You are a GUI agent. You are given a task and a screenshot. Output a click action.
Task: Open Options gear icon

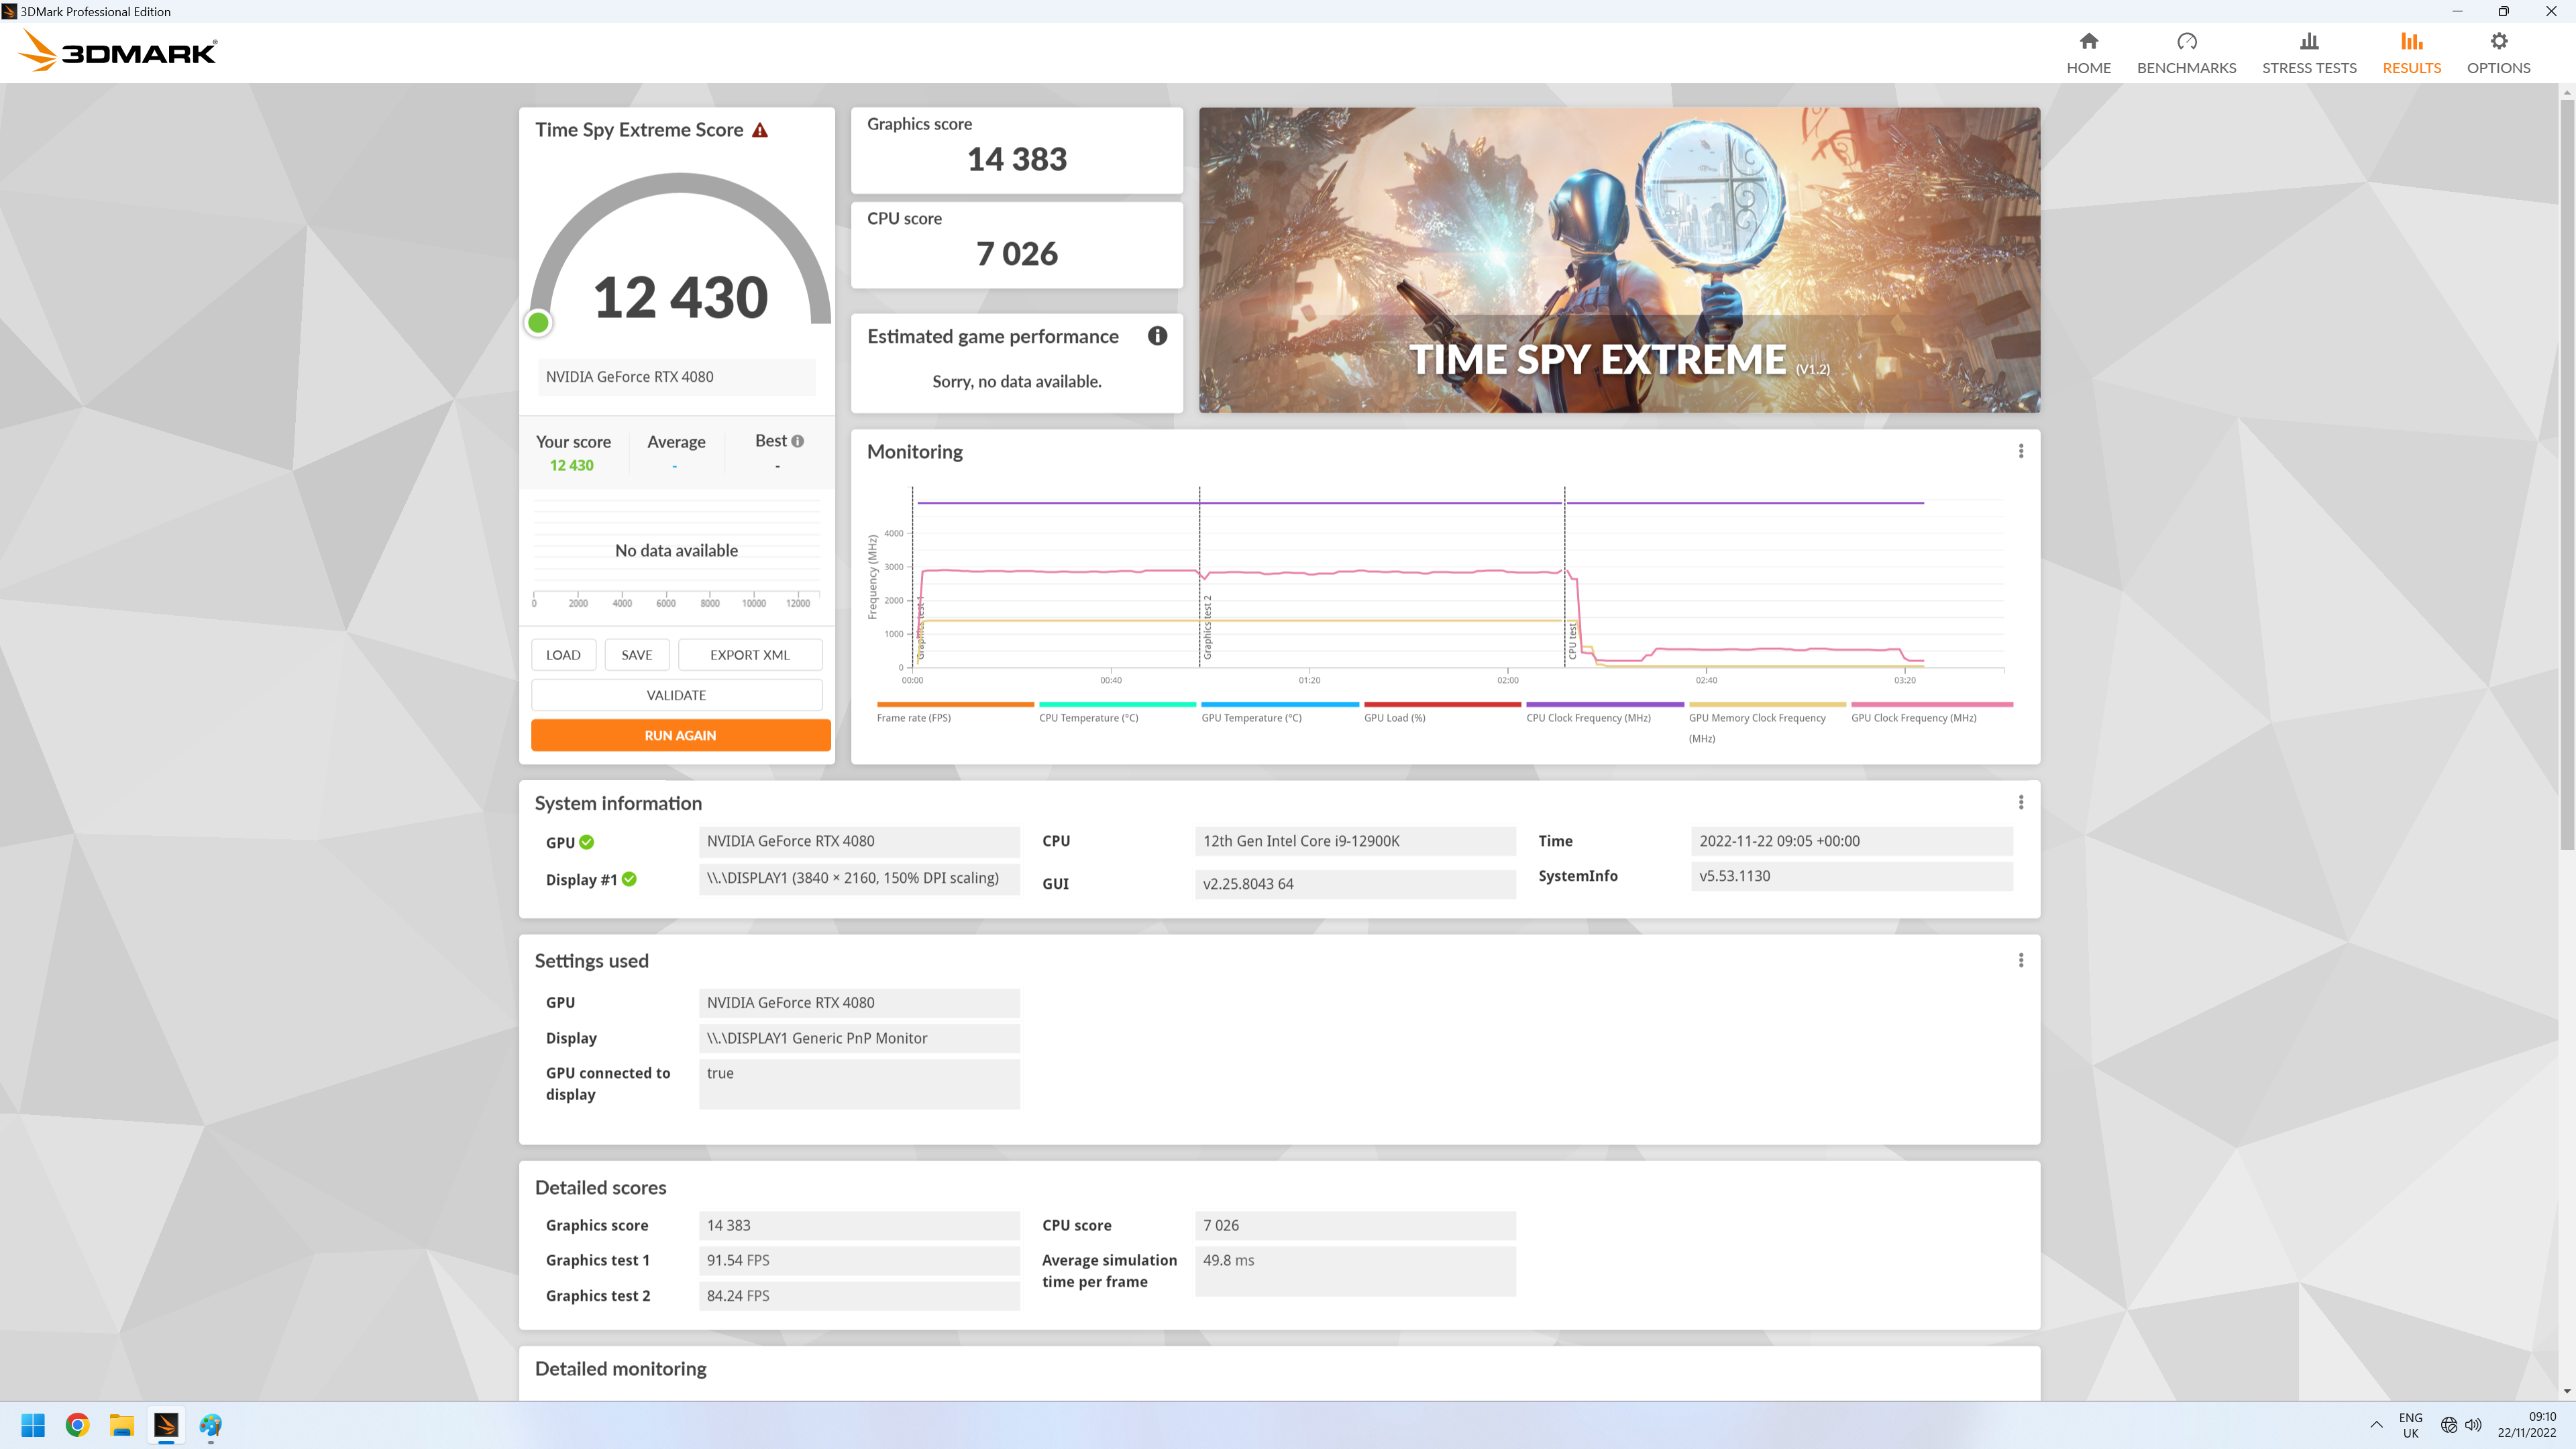click(2498, 41)
